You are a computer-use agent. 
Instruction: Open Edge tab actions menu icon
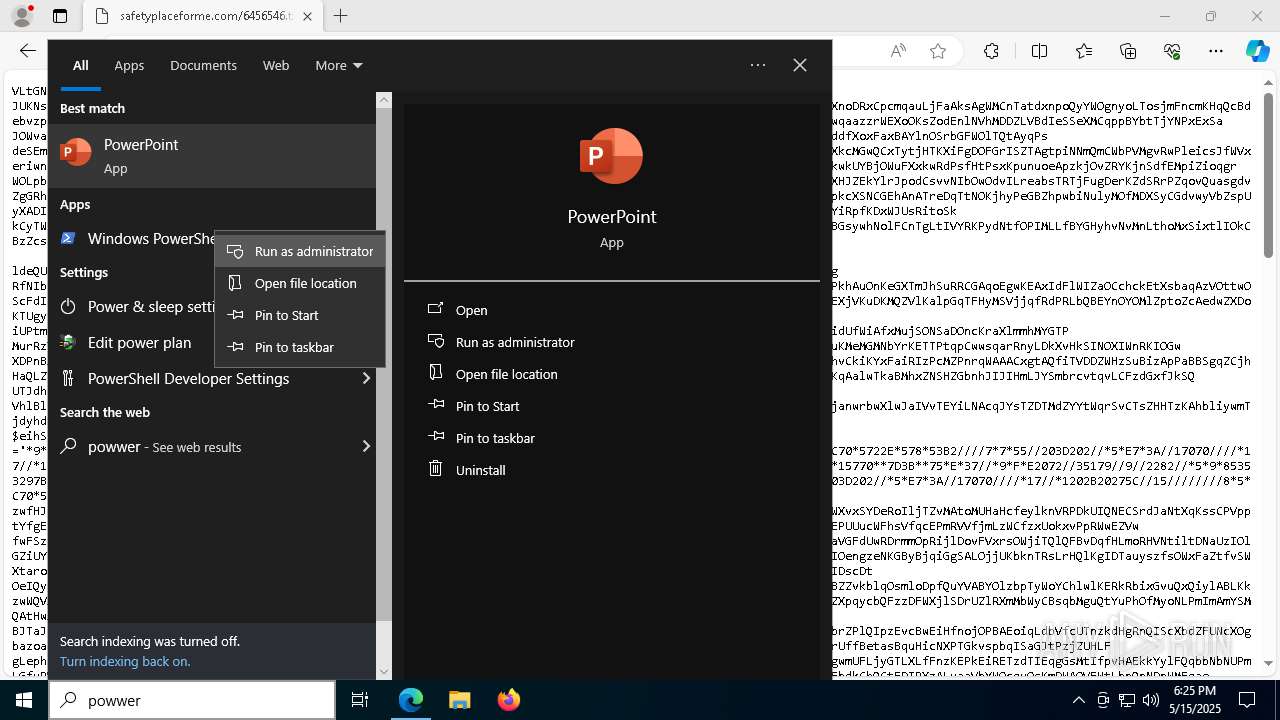click(60, 16)
